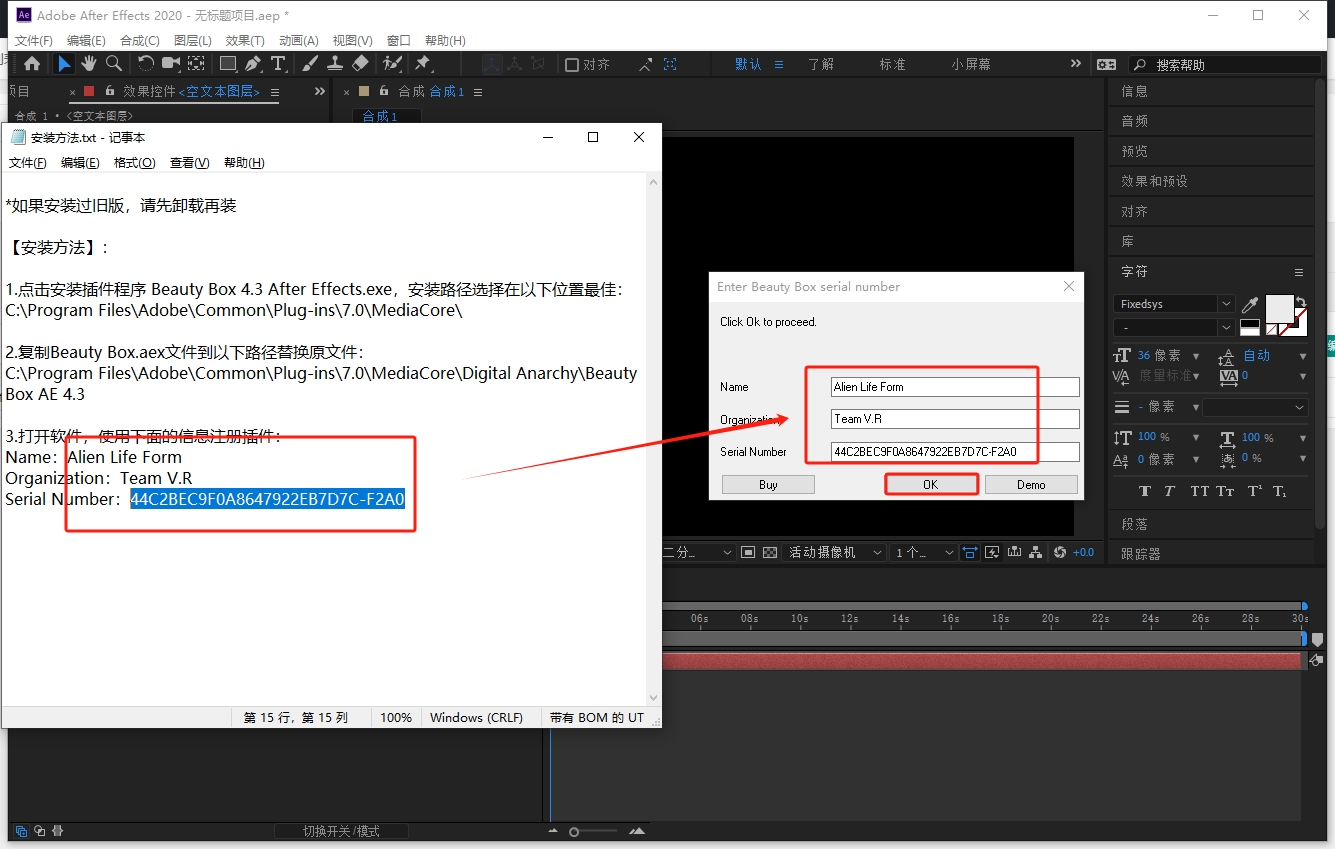Open the 图层(L) menu

tap(193, 41)
